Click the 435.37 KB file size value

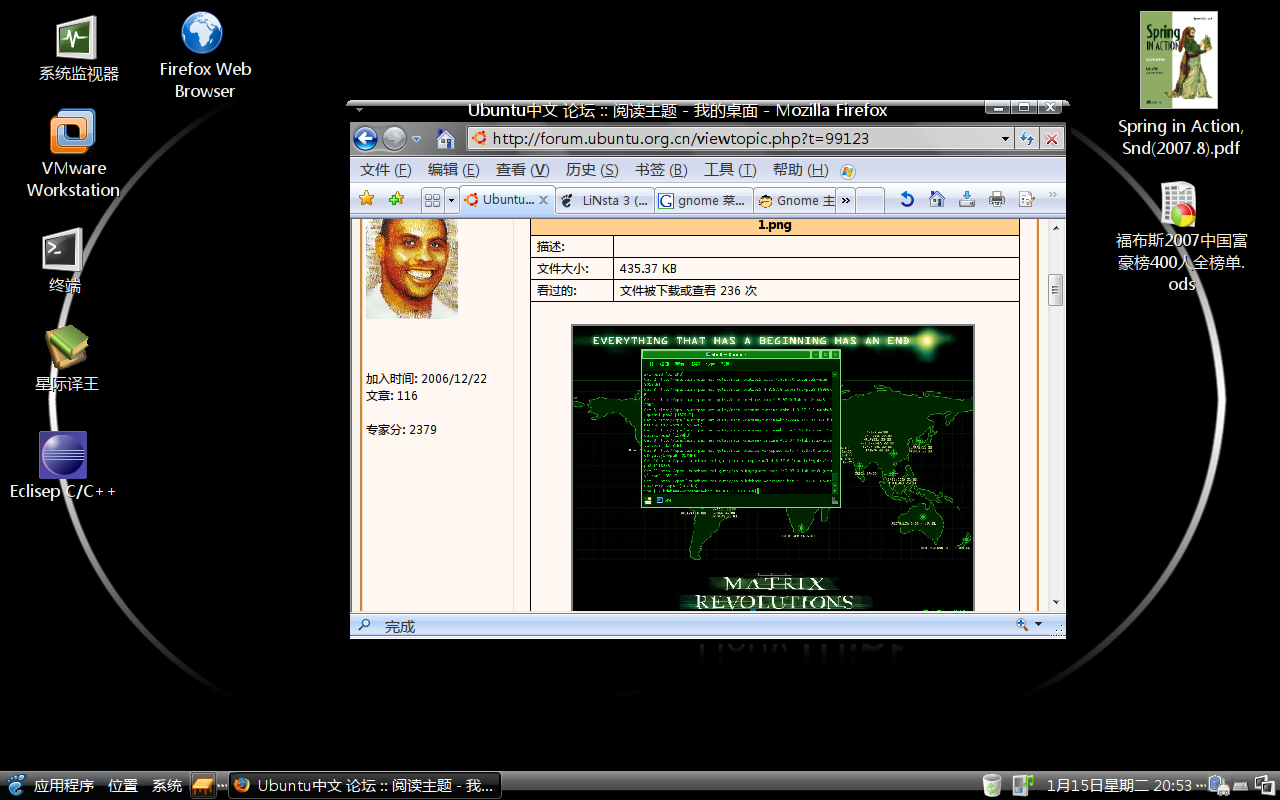(x=648, y=269)
